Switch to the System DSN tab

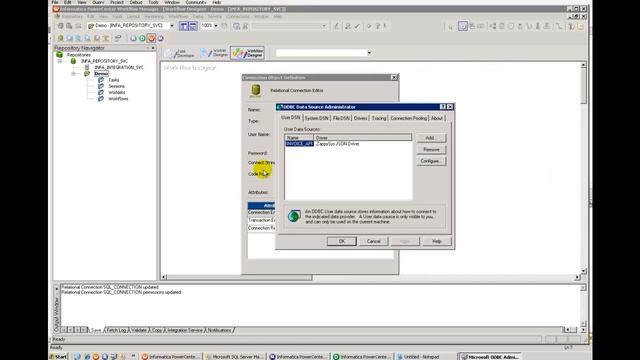pyautogui.click(x=316, y=118)
